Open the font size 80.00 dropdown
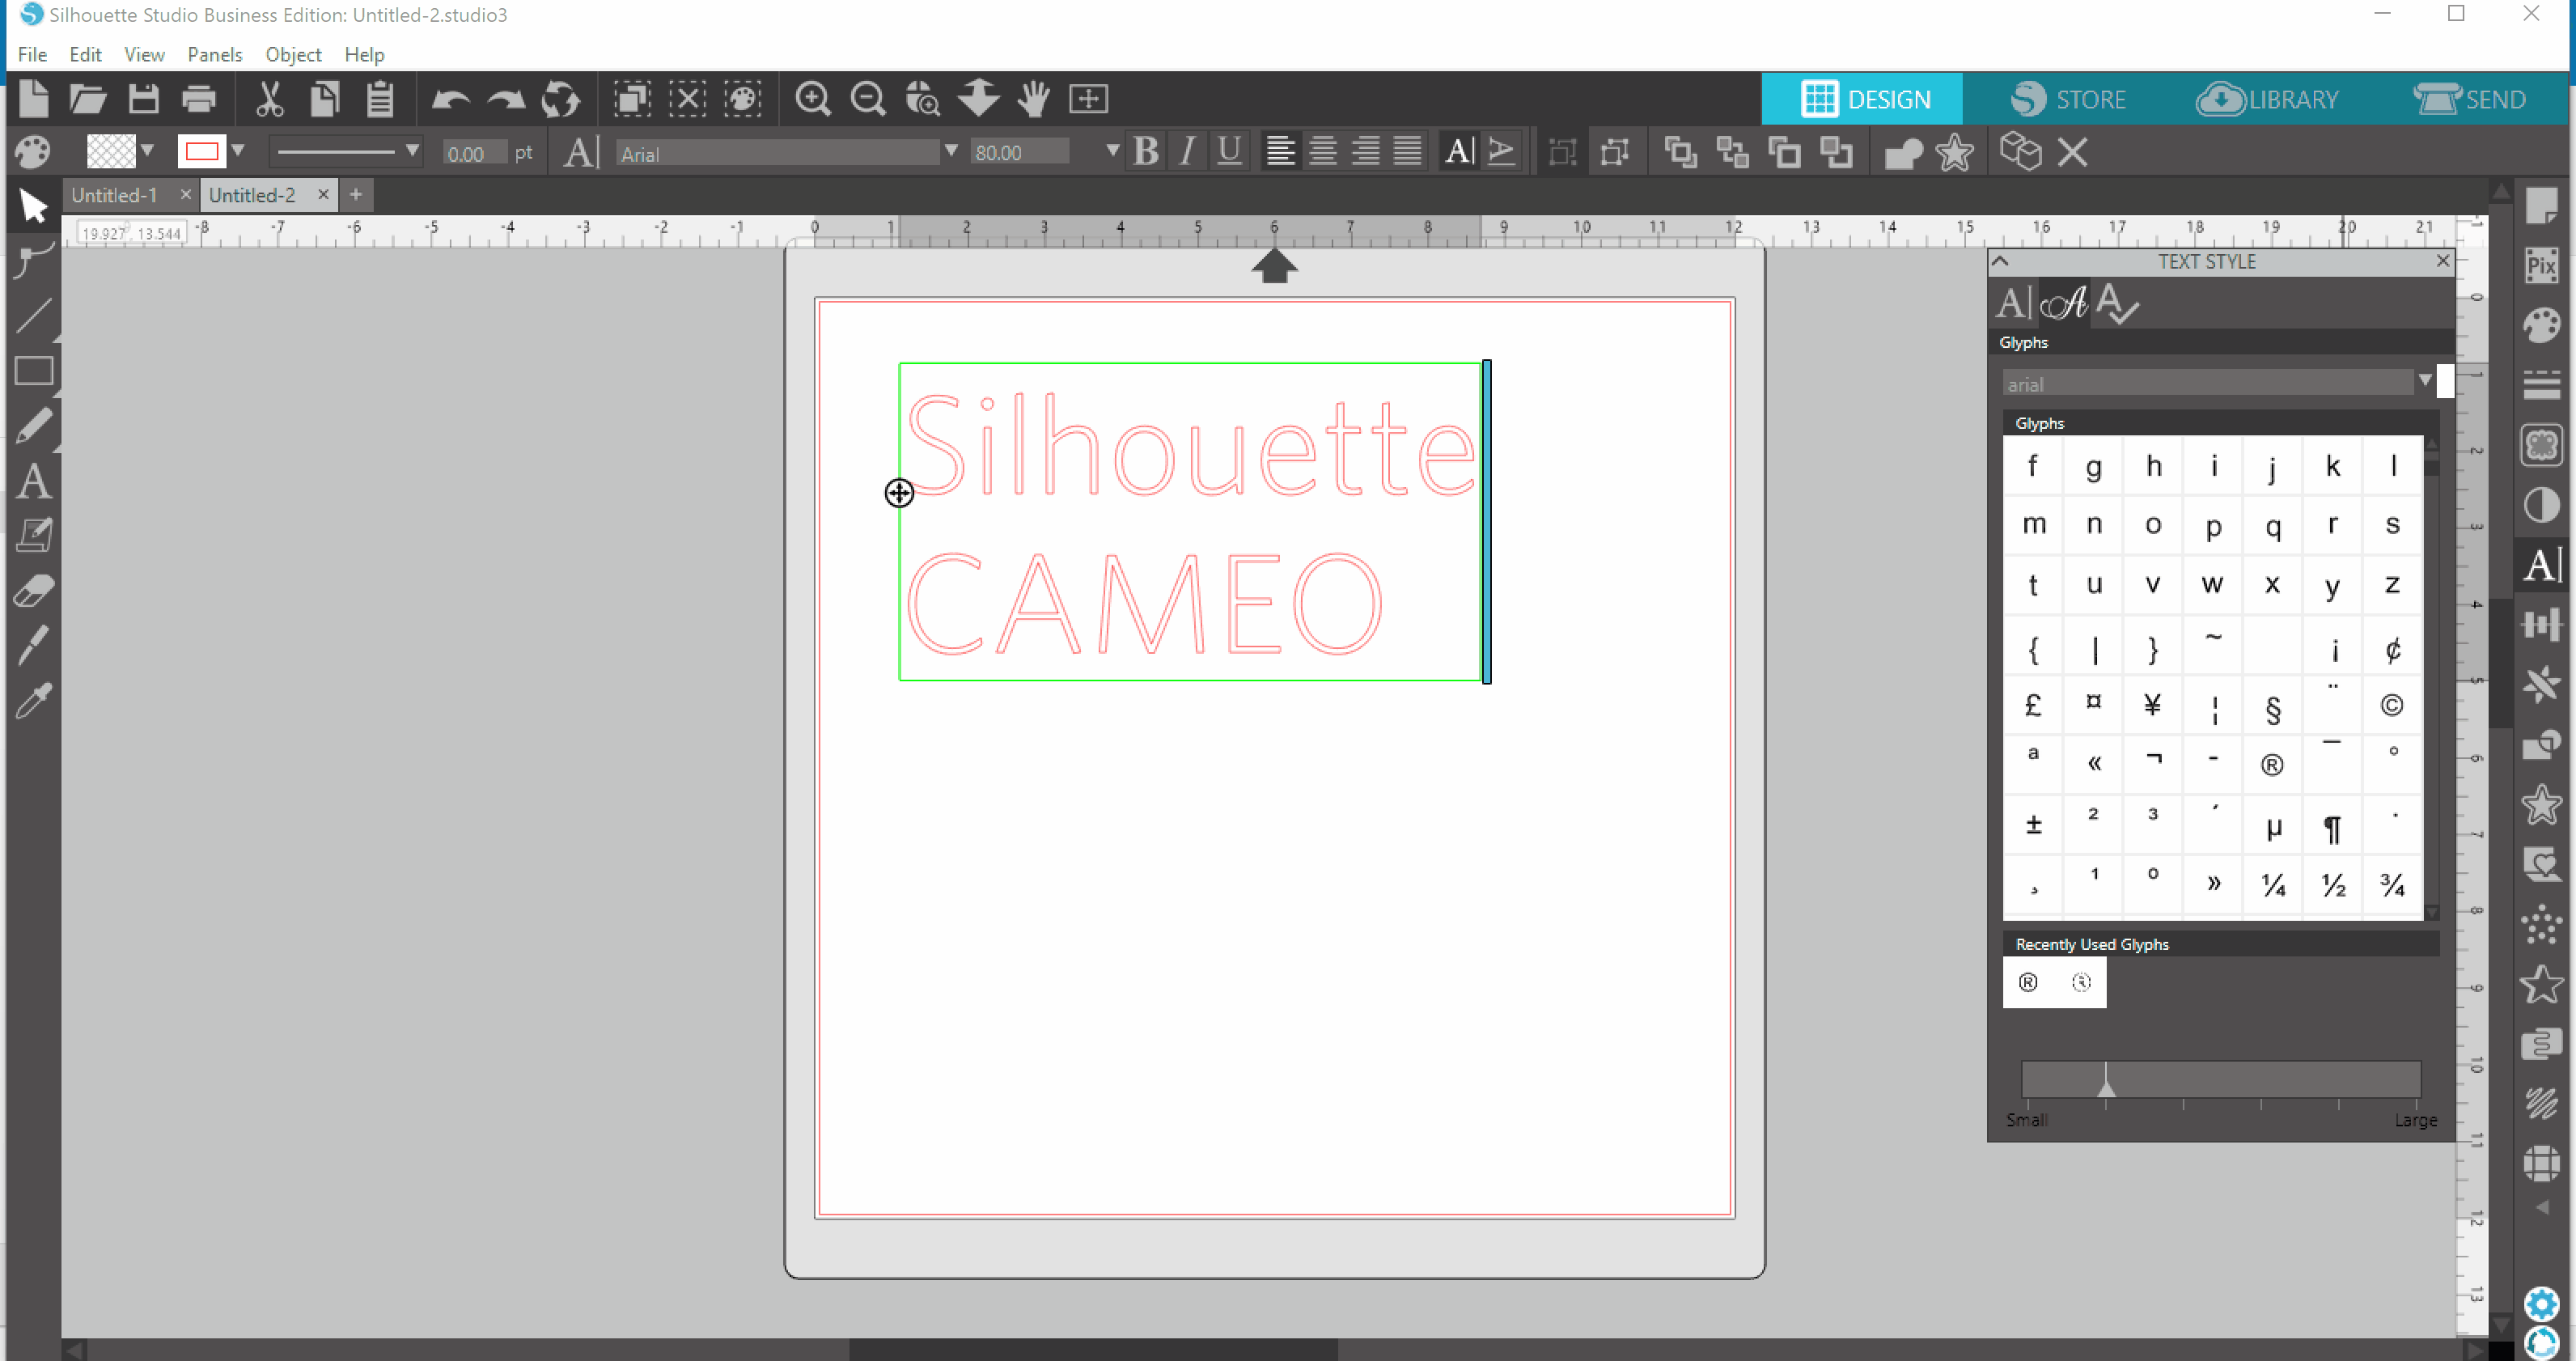 (1112, 151)
